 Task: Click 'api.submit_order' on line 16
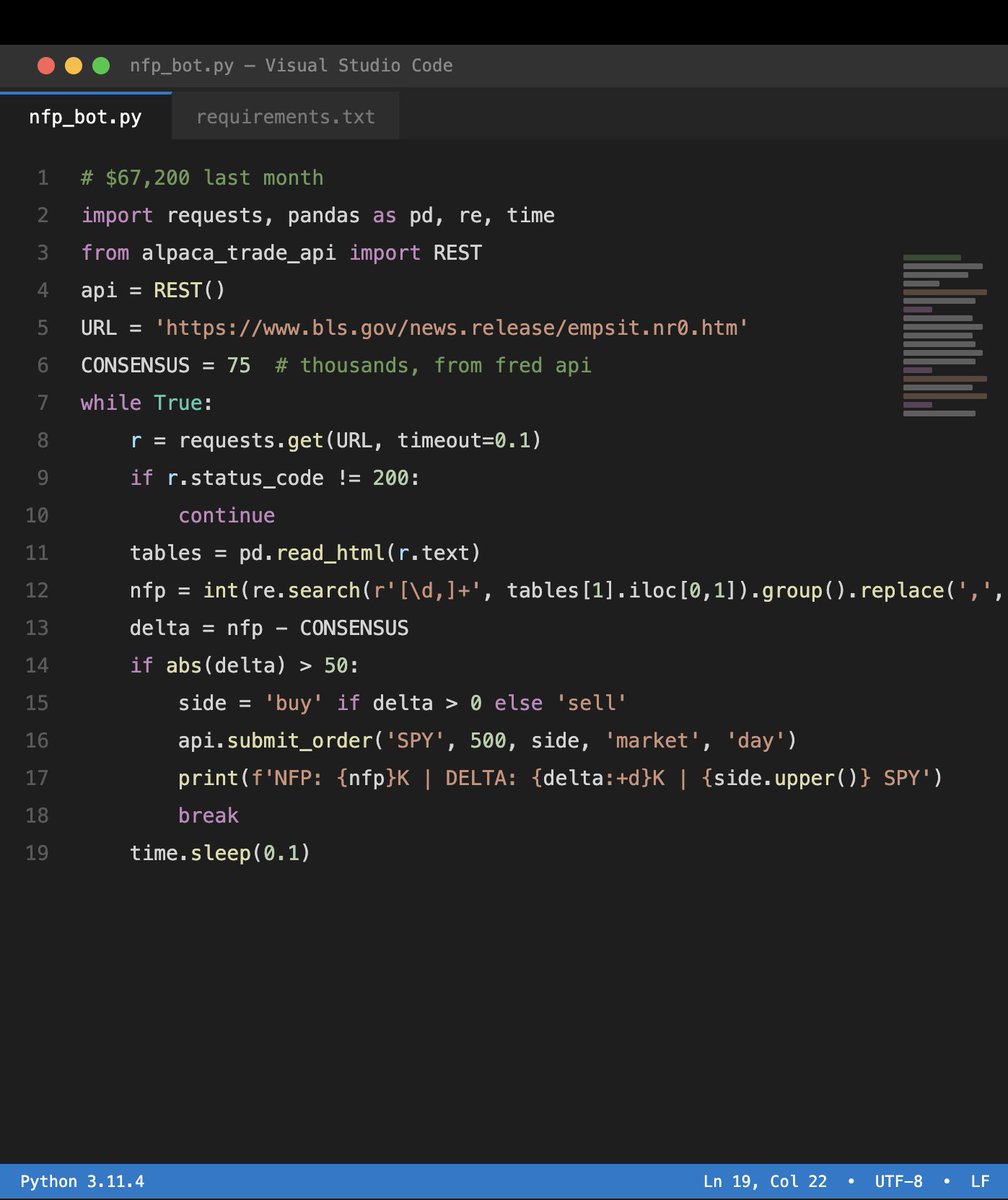(275, 740)
